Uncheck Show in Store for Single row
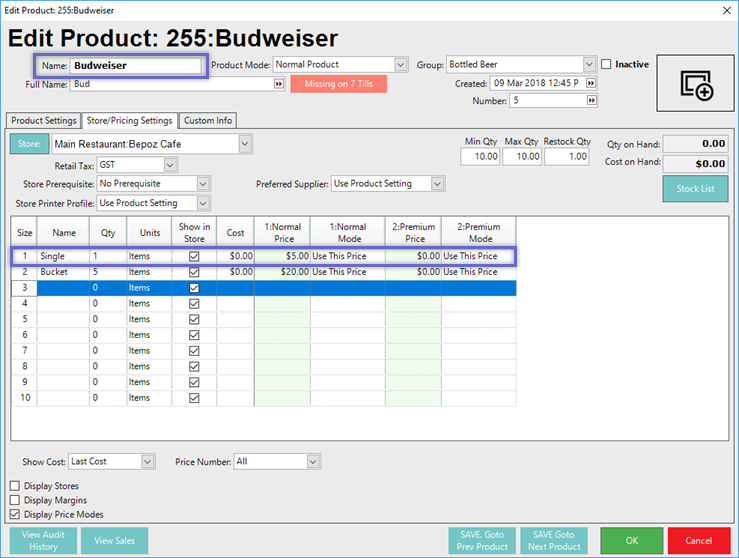The width and height of the screenshot is (739, 558). 194,257
